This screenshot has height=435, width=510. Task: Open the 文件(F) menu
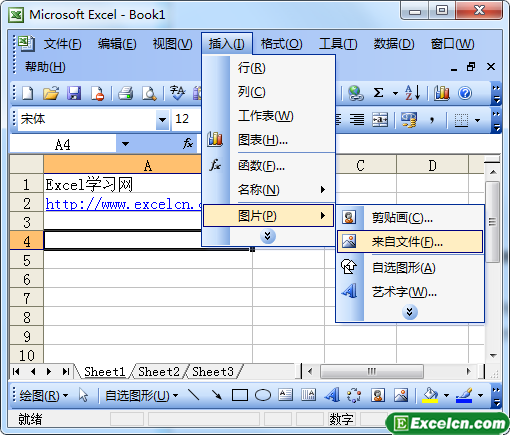(62, 44)
